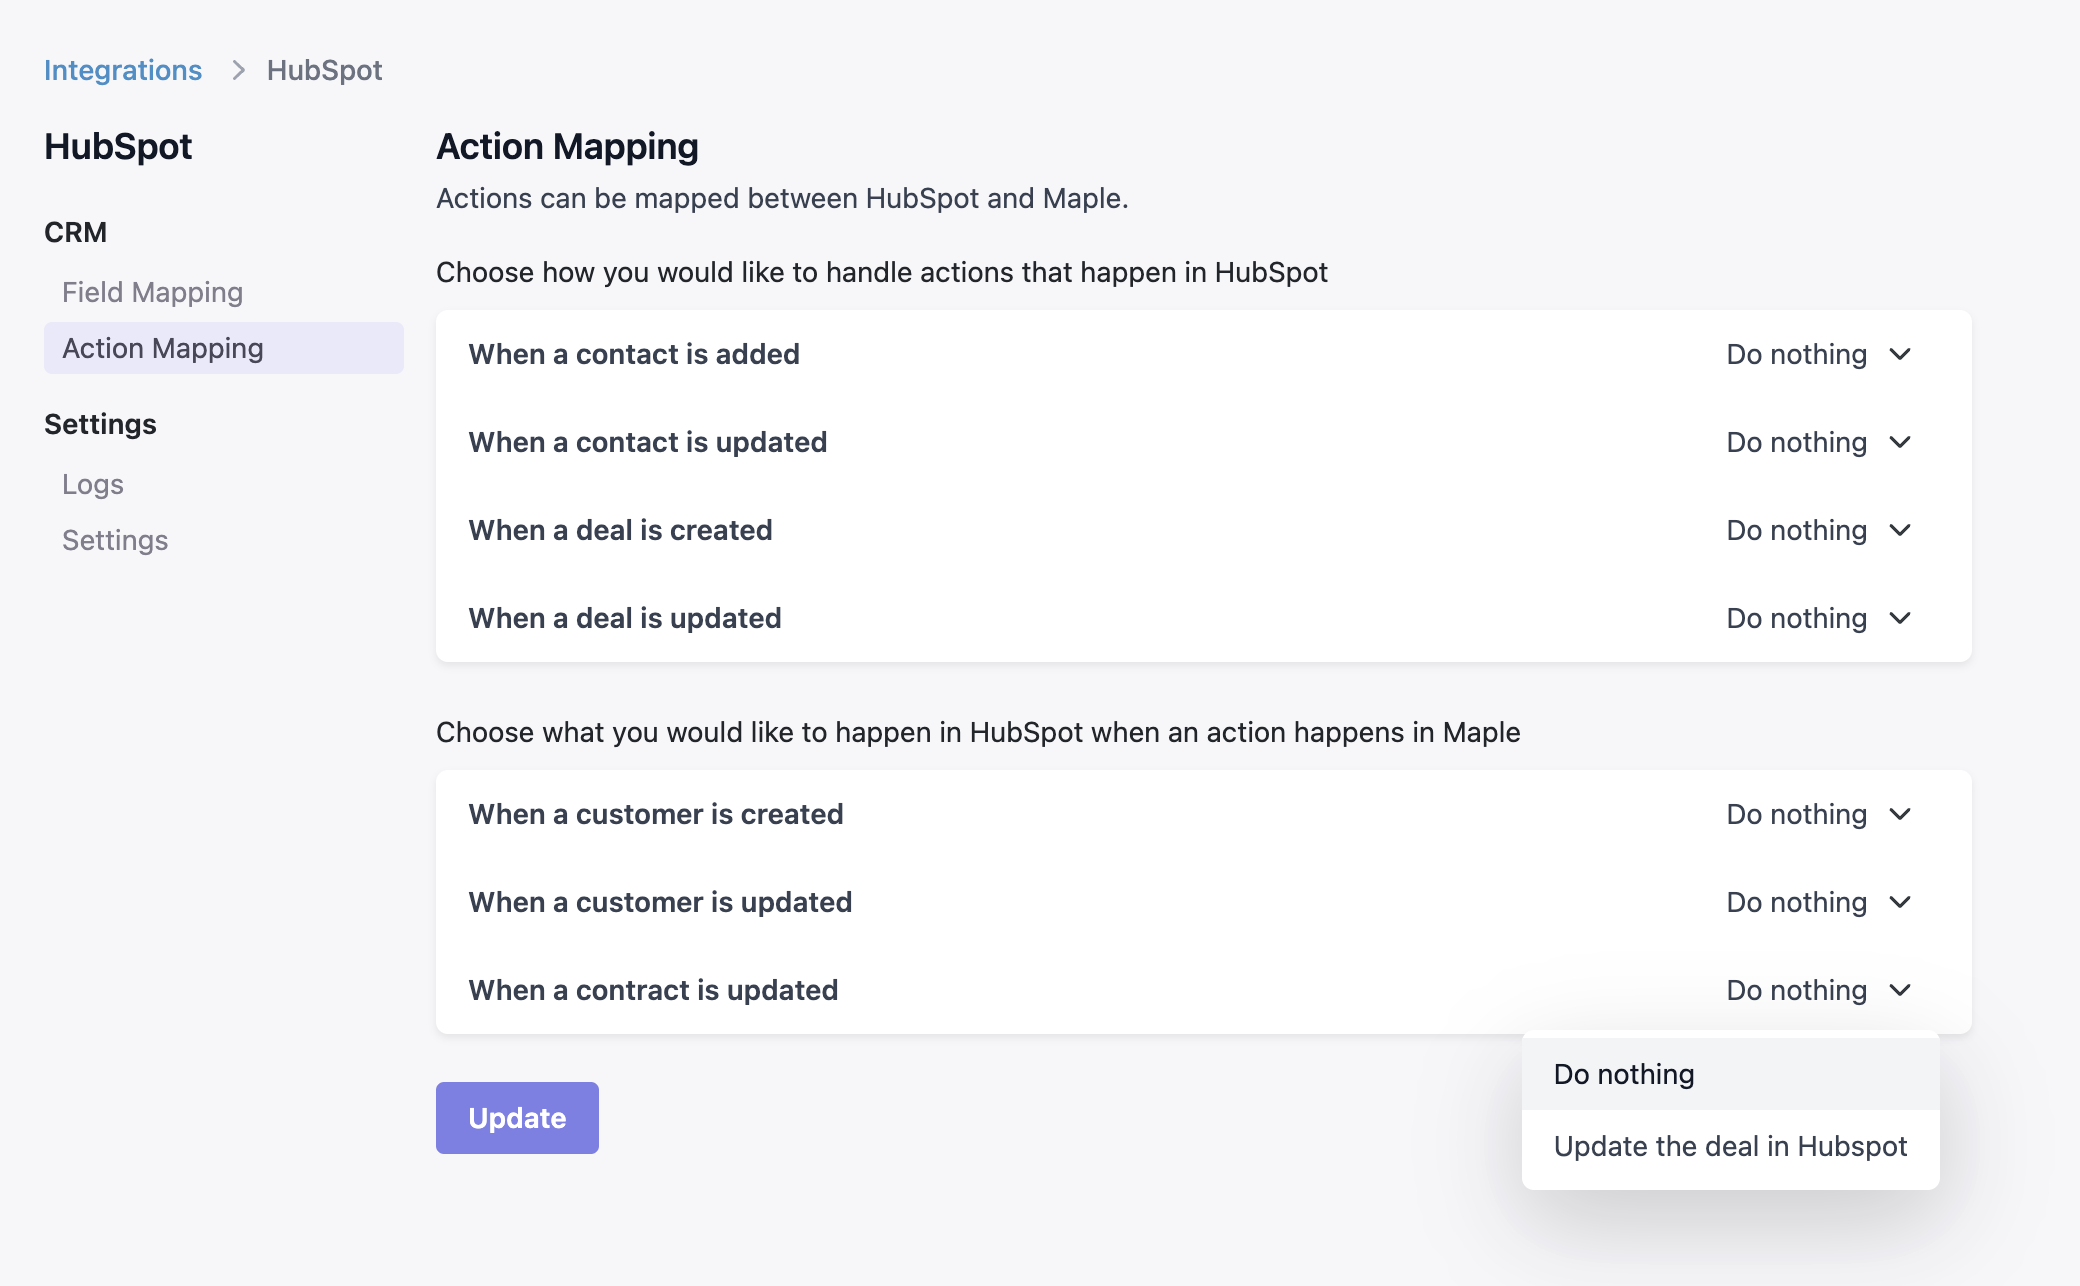The height and width of the screenshot is (1286, 2080).
Task: Click chevron next to contact added row
Action: [x=1900, y=354]
